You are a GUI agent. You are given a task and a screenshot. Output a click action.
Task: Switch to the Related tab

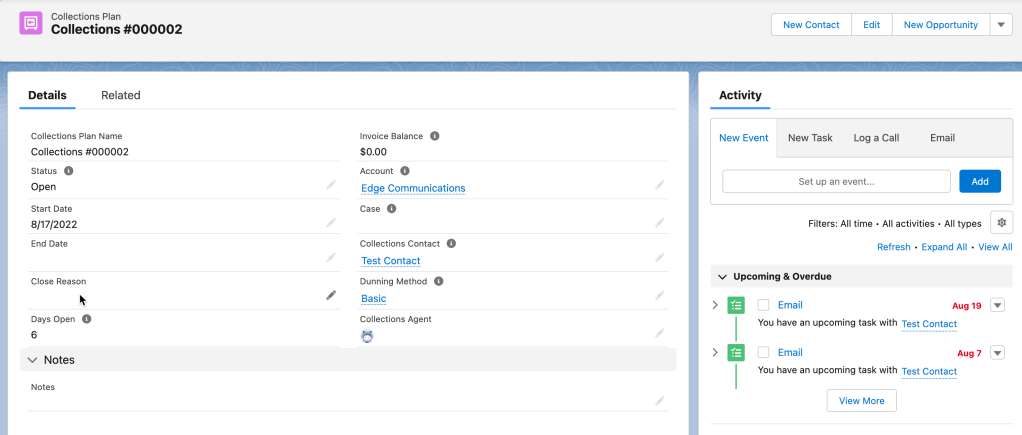[x=121, y=95]
